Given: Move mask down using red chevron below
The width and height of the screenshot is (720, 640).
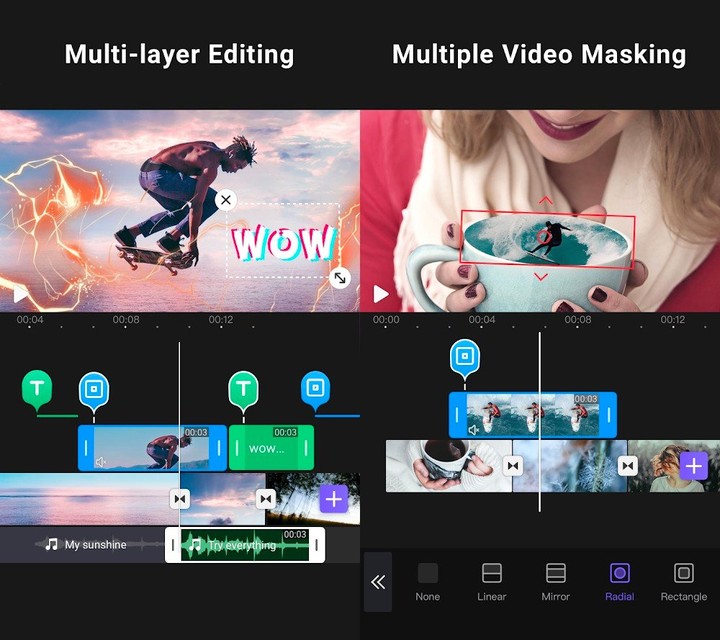Looking at the screenshot, I should (542, 277).
